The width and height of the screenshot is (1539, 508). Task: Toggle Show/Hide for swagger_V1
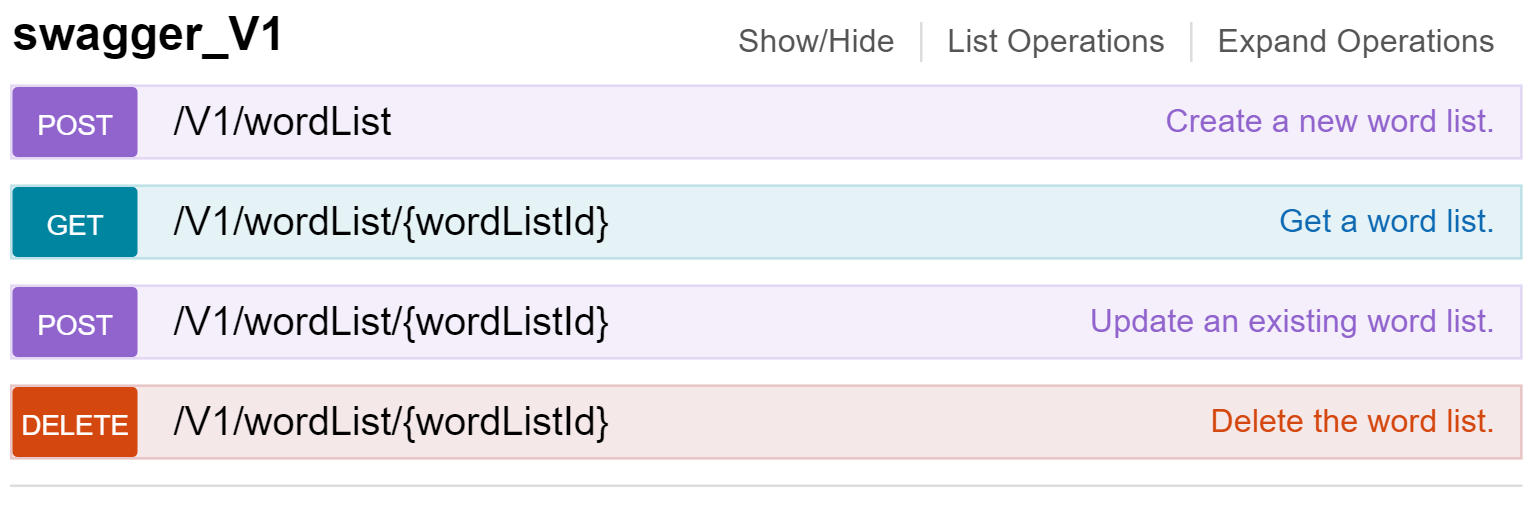(x=816, y=42)
